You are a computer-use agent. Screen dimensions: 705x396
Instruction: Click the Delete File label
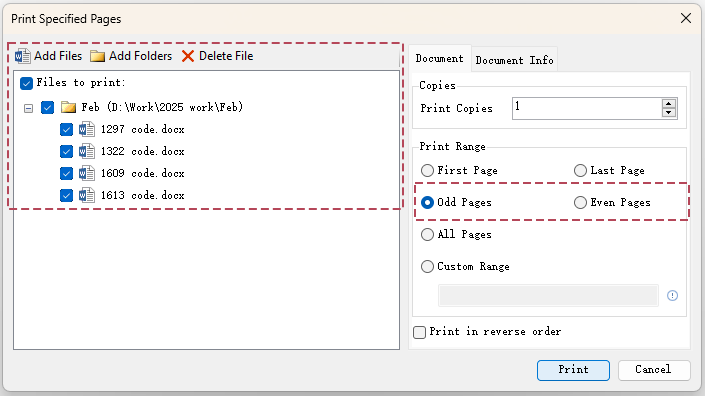point(226,56)
